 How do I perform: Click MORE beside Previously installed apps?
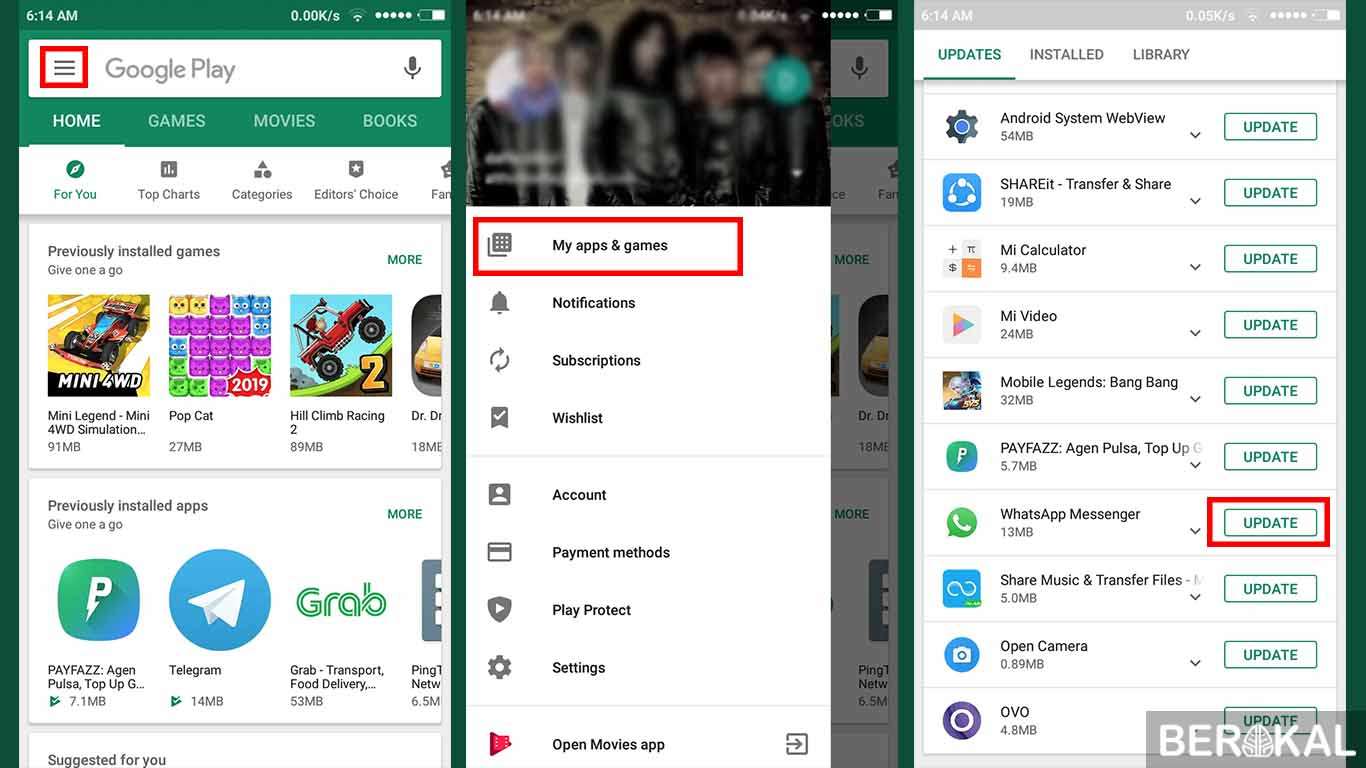405,514
